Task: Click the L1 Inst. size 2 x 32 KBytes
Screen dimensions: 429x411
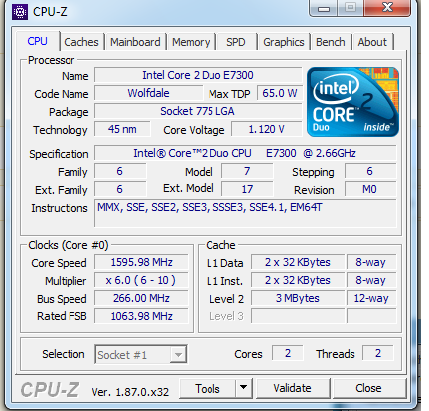Action: point(298,280)
